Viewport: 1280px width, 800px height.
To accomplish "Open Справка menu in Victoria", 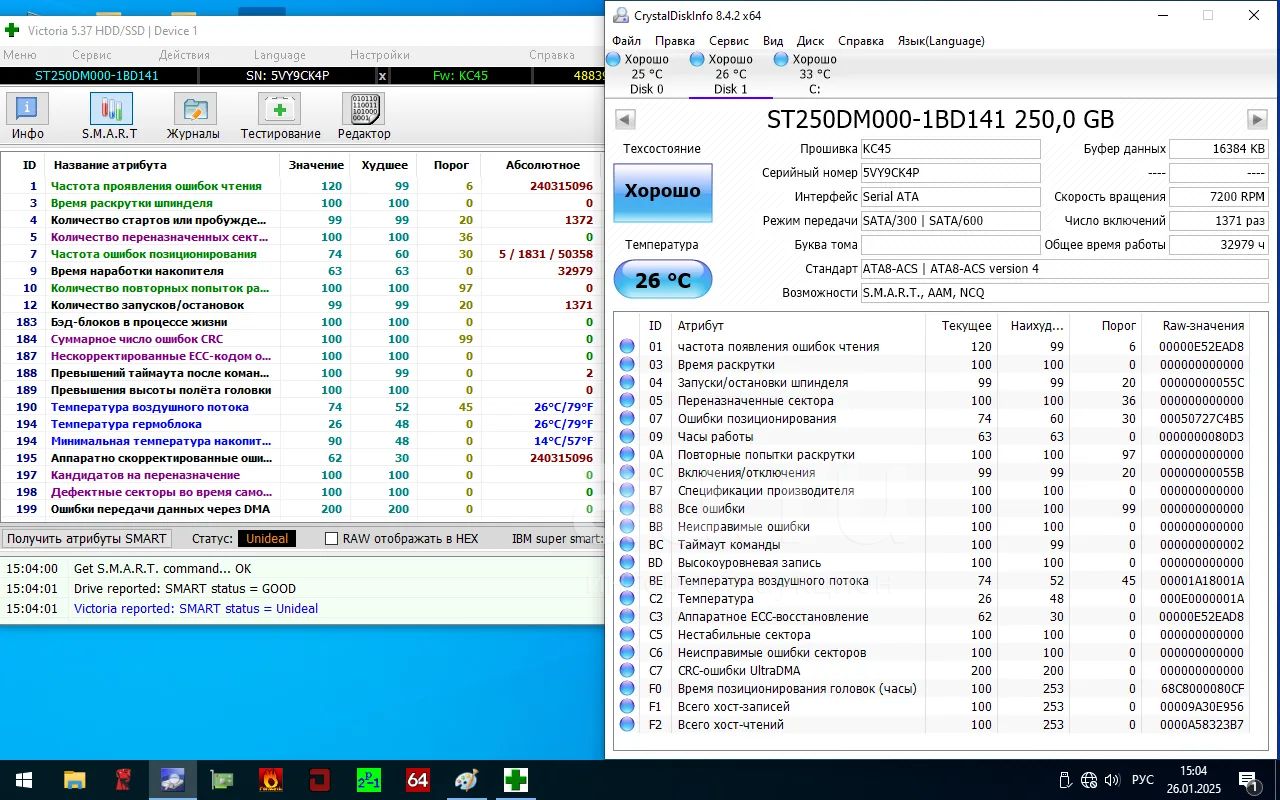I will tap(552, 55).
